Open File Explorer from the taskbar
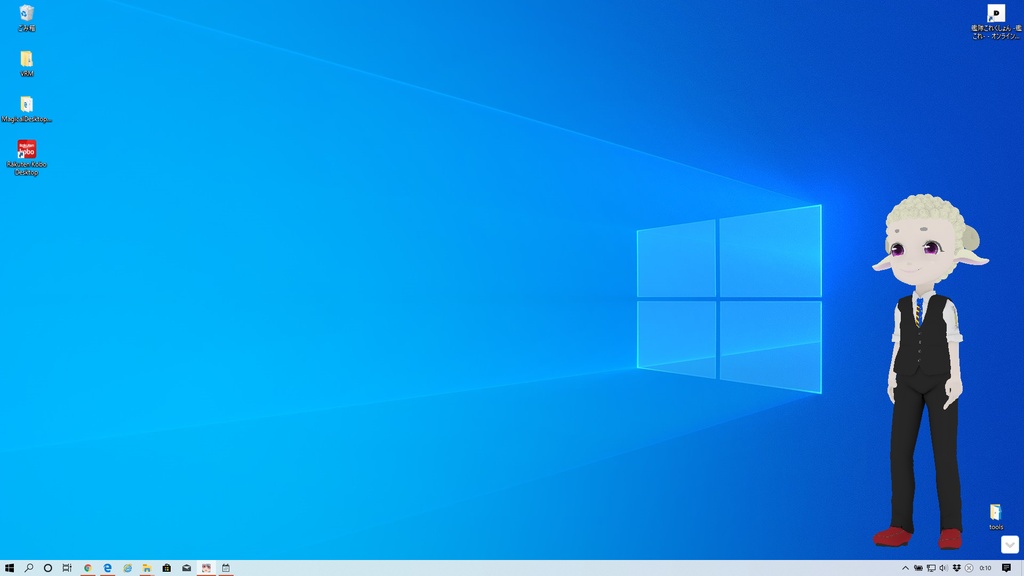Image resolution: width=1024 pixels, height=576 pixels. pyautogui.click(x=147, y=568)
